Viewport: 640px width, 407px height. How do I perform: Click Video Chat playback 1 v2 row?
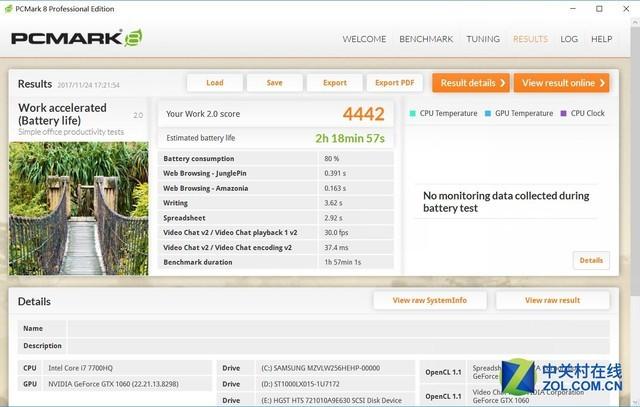(276, 232)
